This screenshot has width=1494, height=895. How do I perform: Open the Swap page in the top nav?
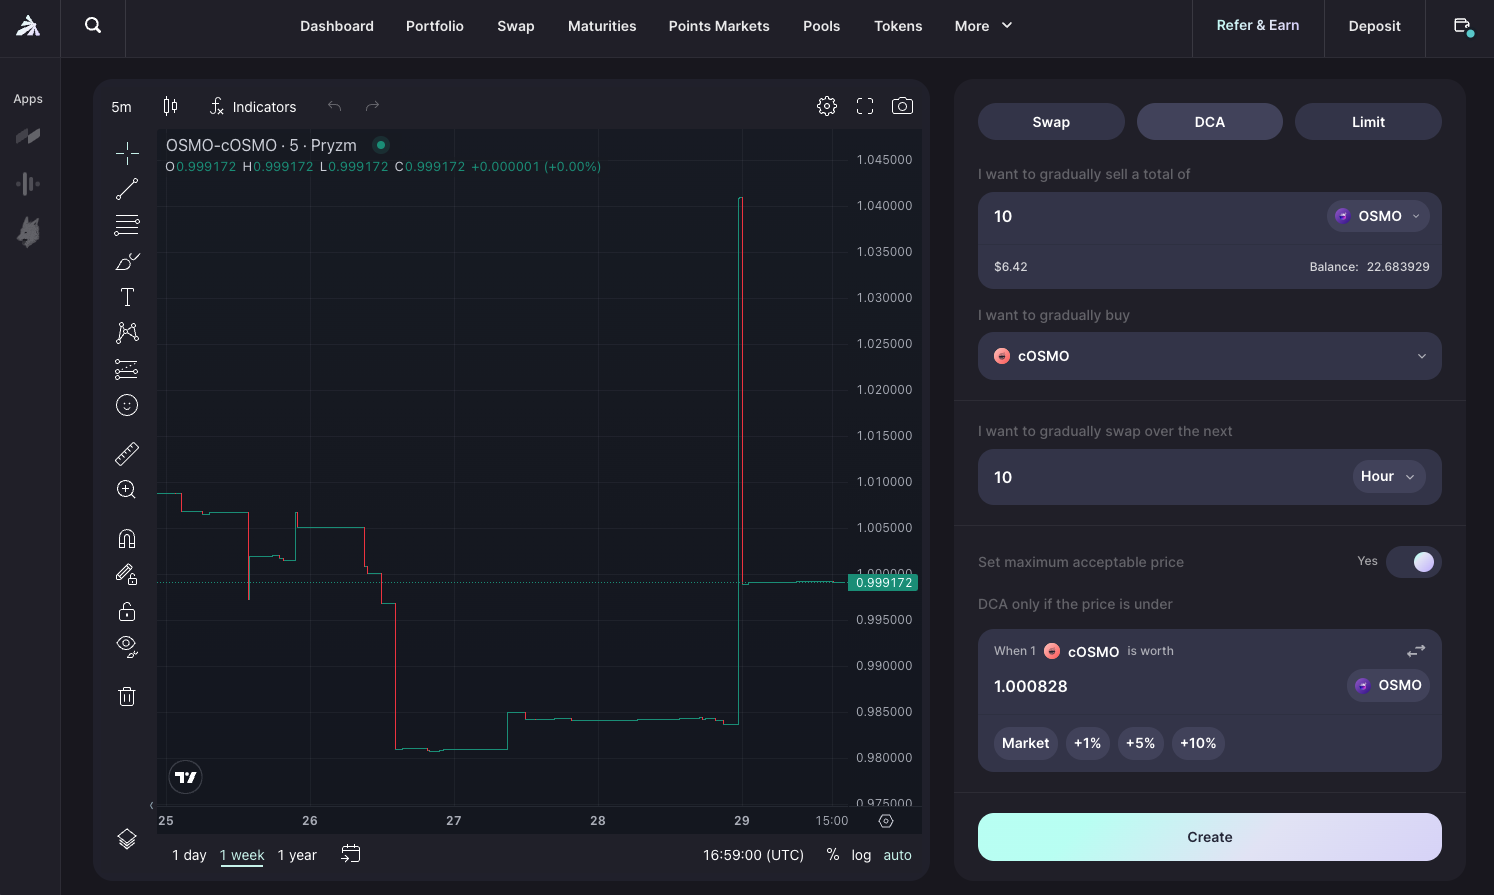(516, 26)
